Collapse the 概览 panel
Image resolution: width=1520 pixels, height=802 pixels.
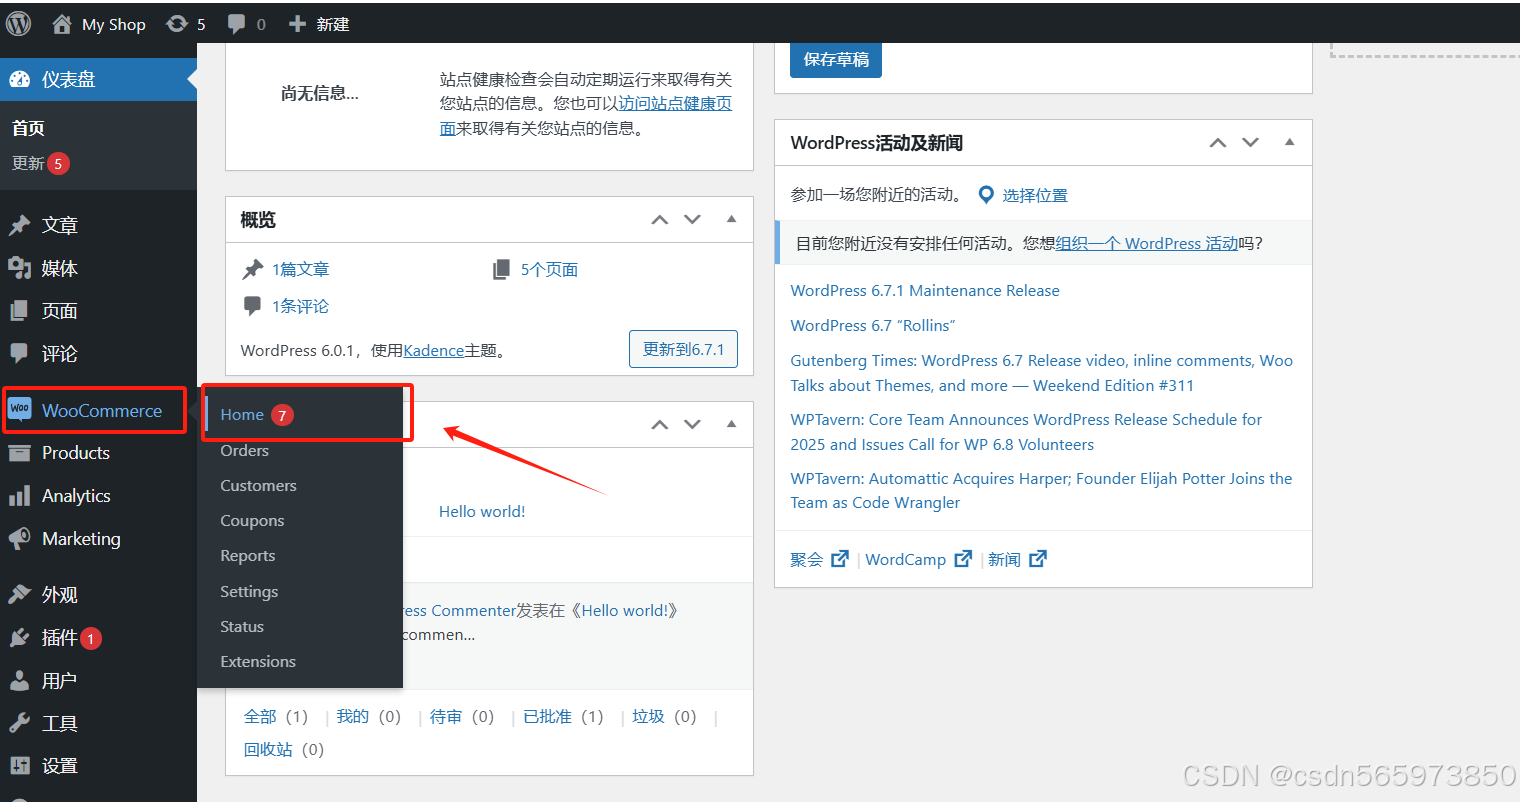(x=731, y=219)
